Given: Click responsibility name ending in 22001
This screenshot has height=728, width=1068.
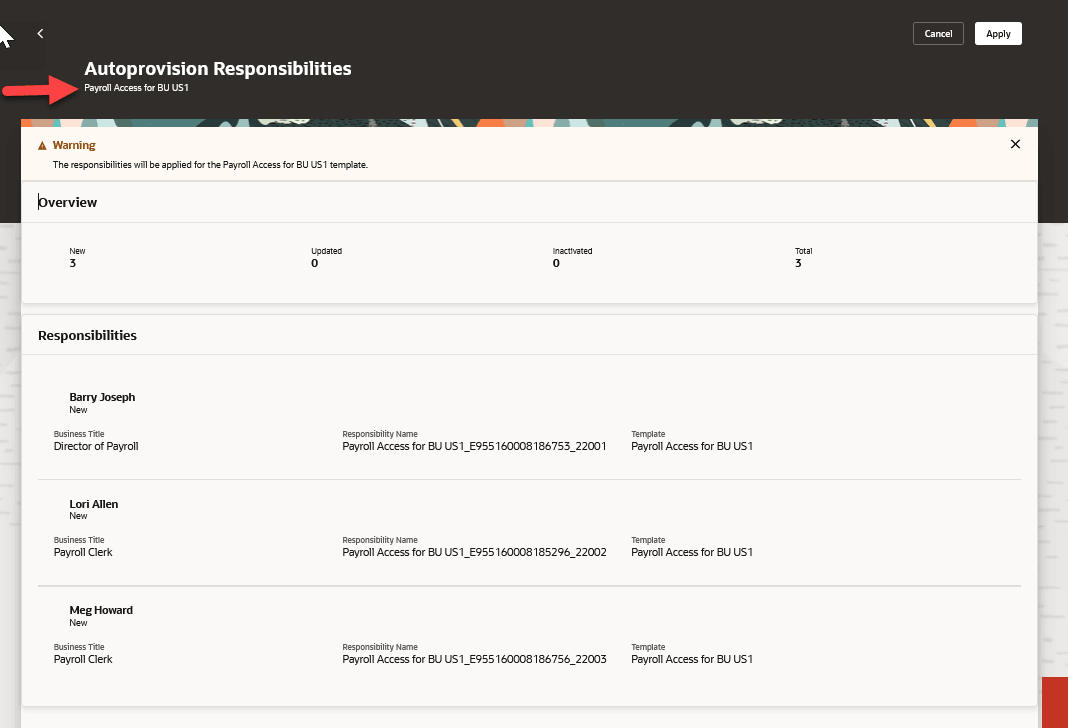Looking at the screenshot, I should pyautogui.click(x=474, y=446).
